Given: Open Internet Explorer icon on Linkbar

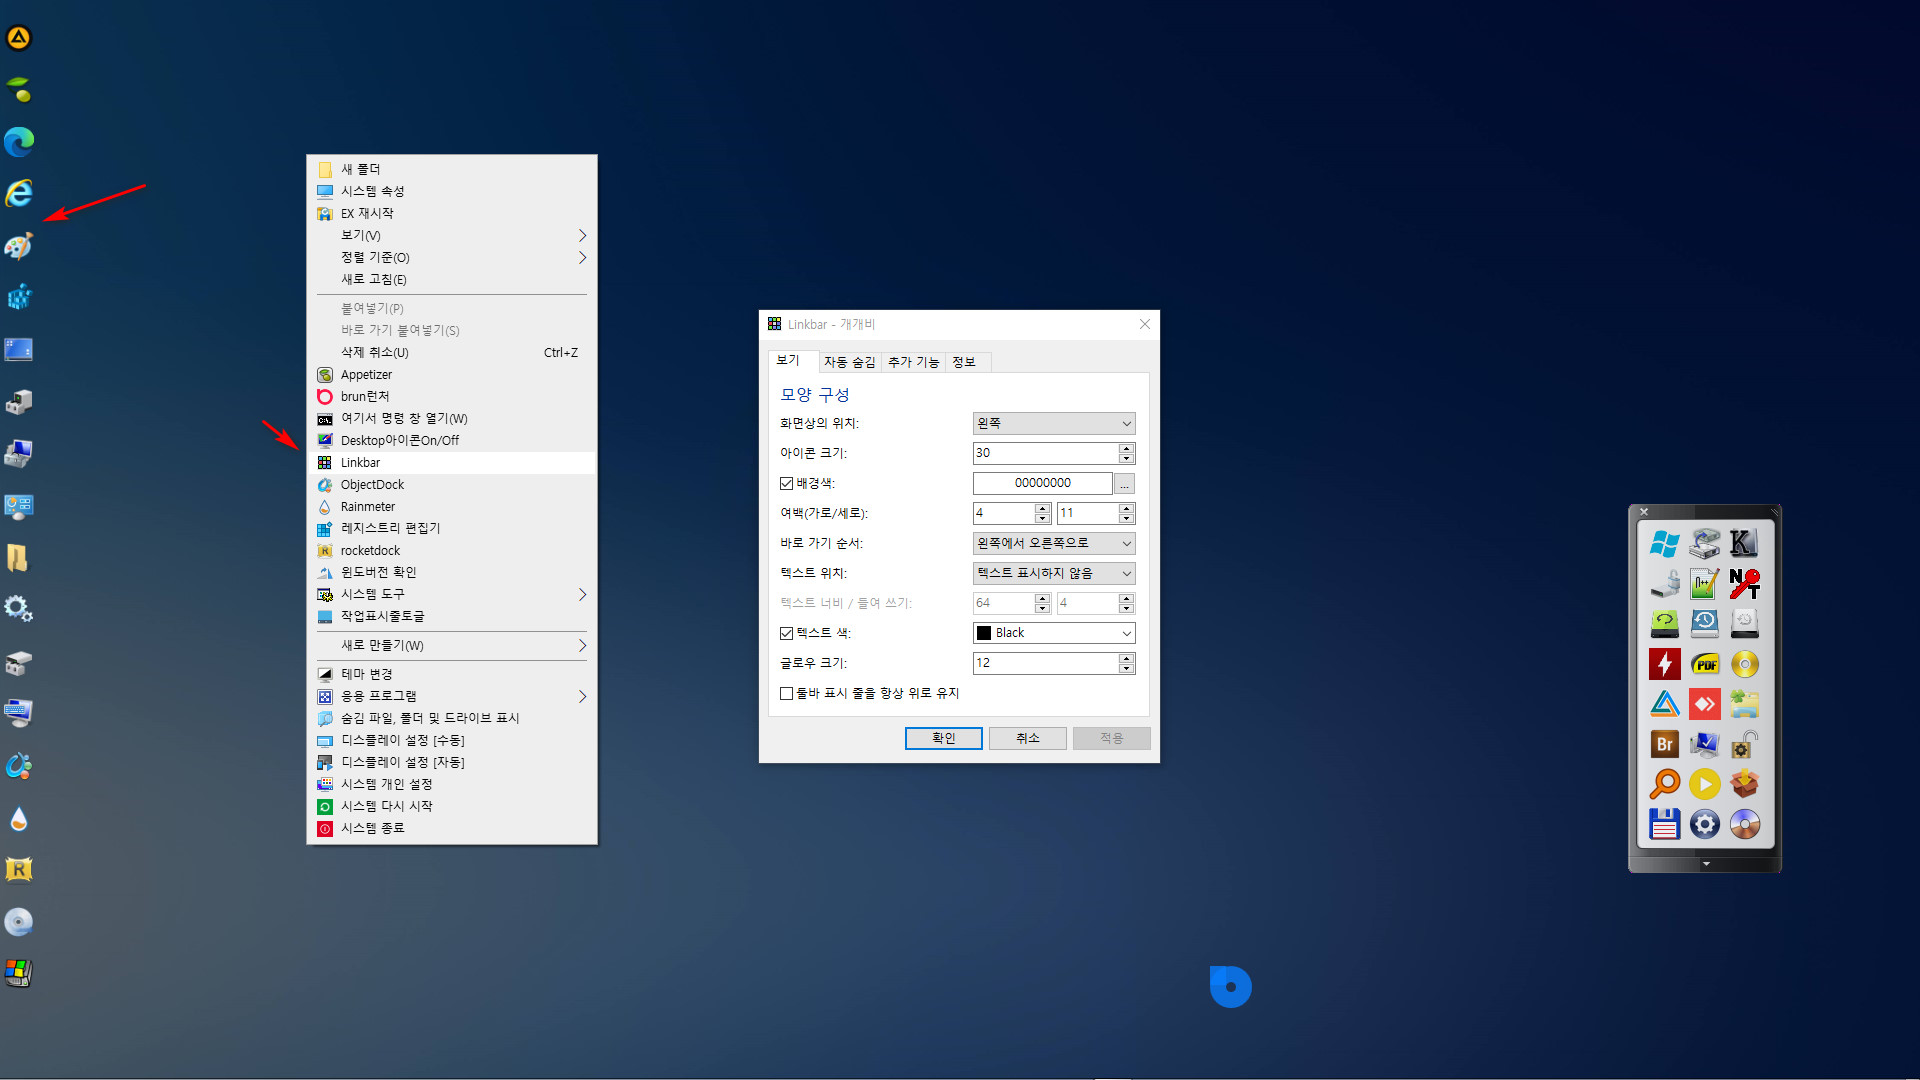Looking at the screenshot, I should point(19,193).
